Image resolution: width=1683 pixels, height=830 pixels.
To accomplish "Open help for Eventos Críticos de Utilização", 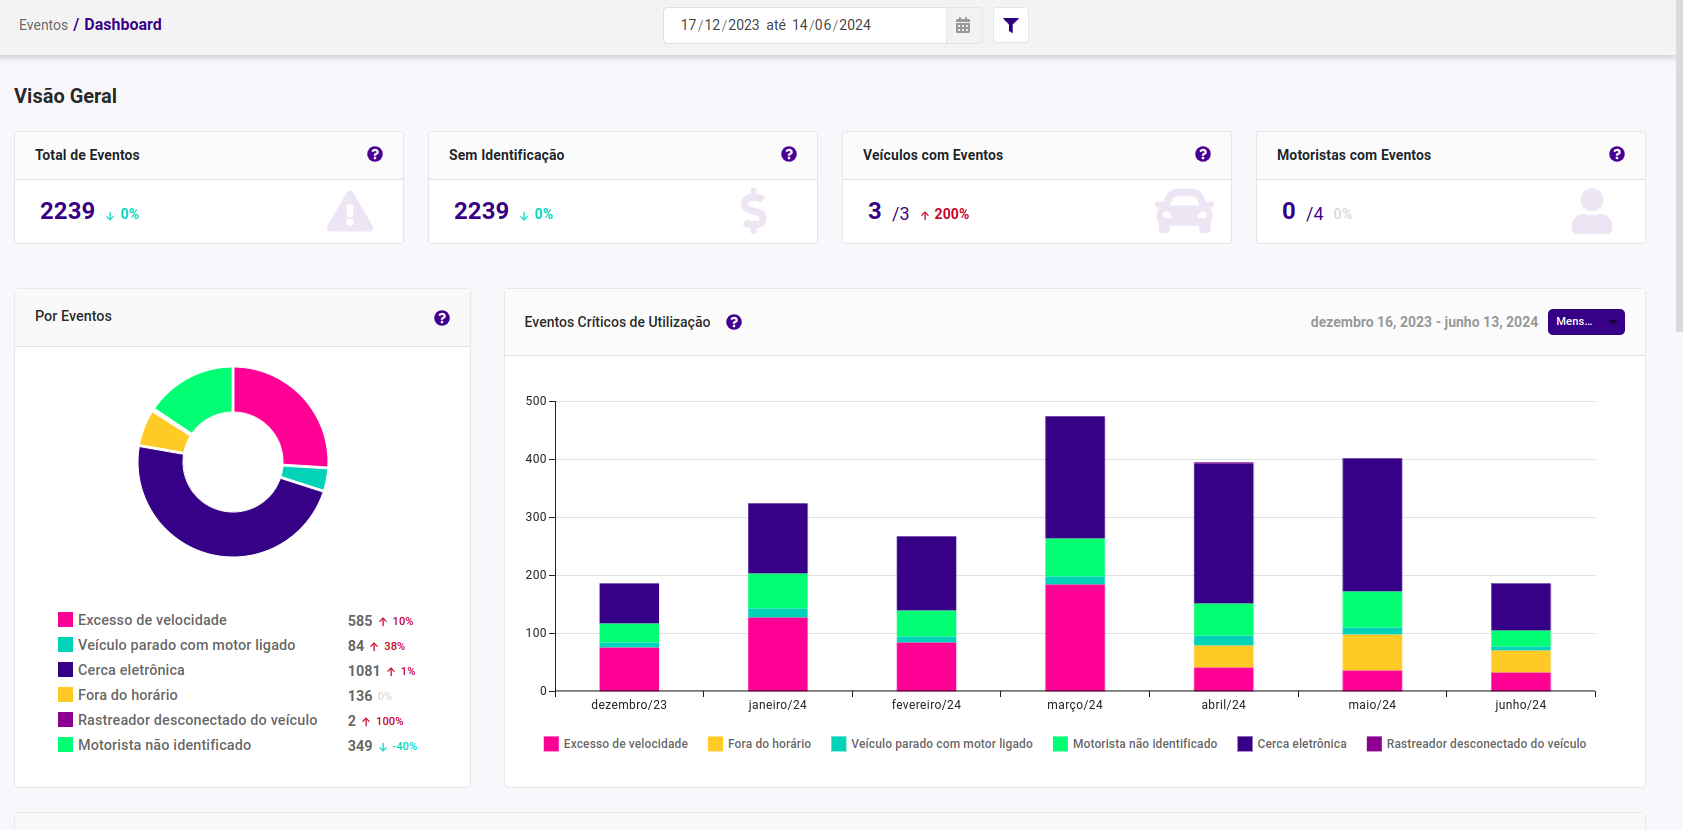I will pyautogui.click(x=734, y=322).
